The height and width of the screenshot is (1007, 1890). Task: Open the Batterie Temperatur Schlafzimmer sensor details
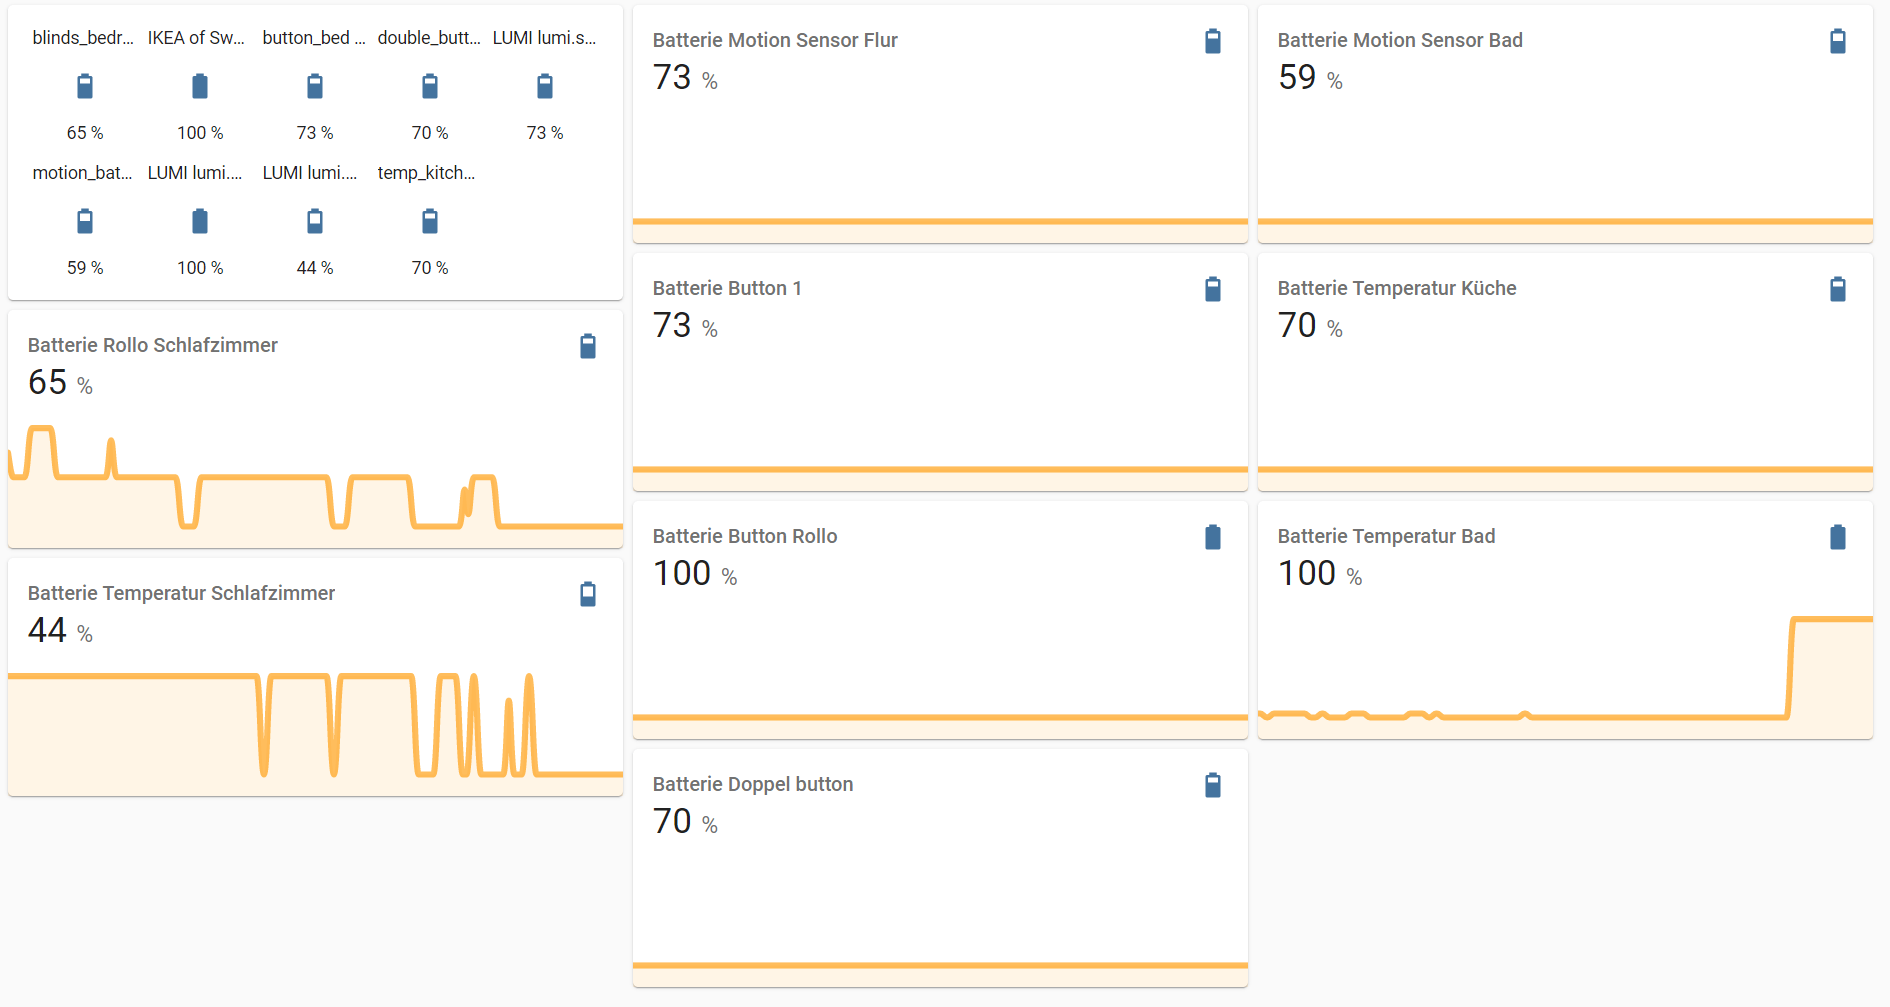(181, 593)
